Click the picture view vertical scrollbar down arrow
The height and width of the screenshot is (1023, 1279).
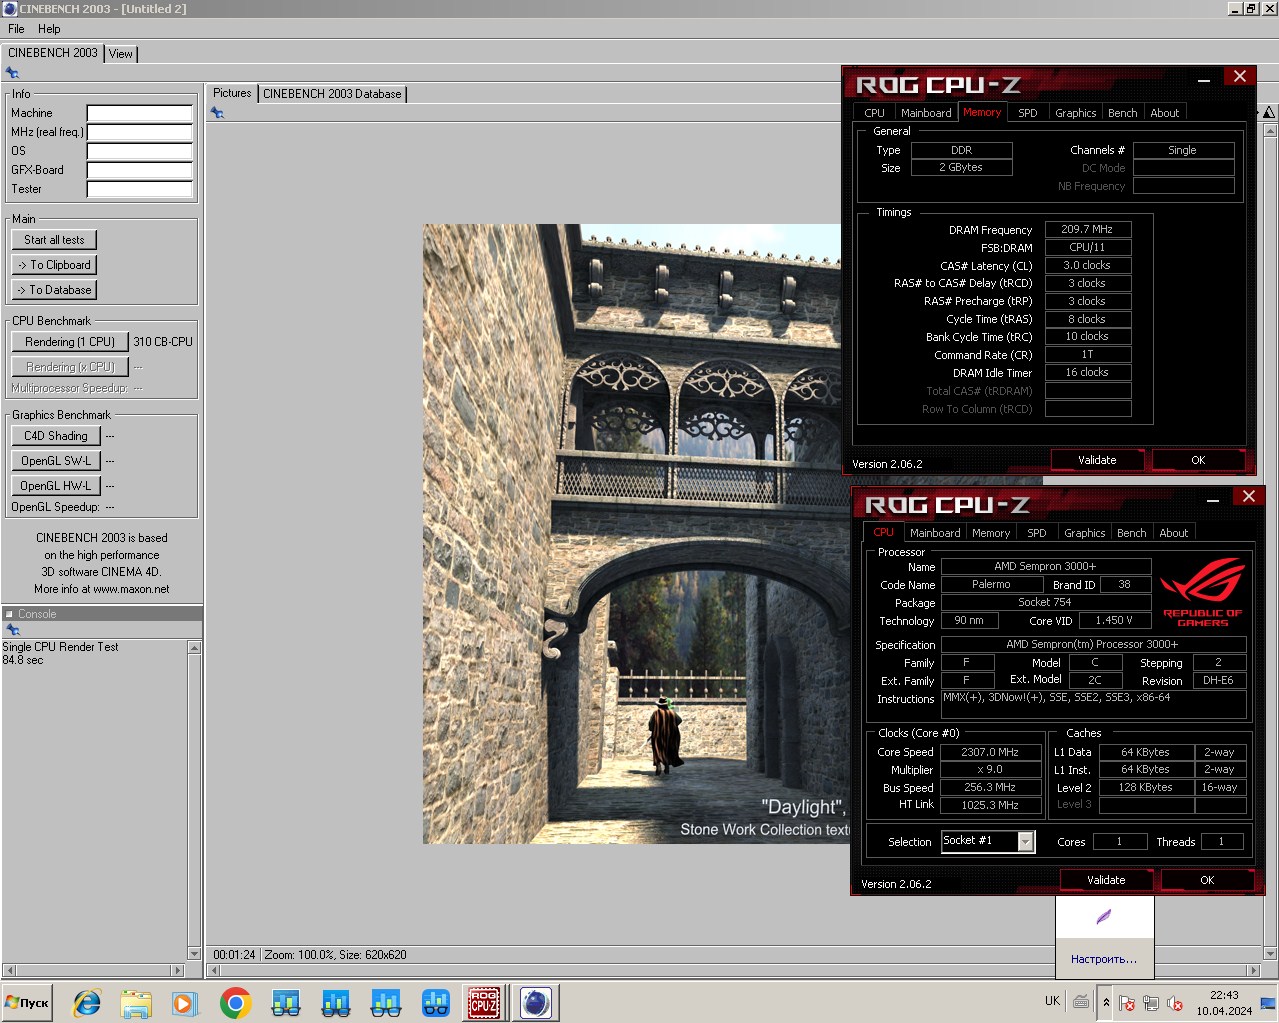click(x=1270, y=954)
